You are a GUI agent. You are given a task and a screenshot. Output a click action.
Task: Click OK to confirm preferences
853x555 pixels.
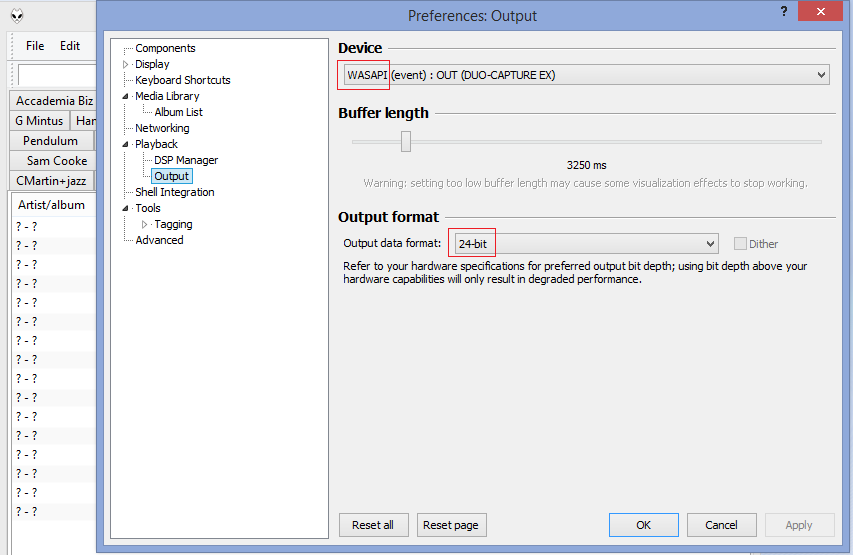[644, 525]
